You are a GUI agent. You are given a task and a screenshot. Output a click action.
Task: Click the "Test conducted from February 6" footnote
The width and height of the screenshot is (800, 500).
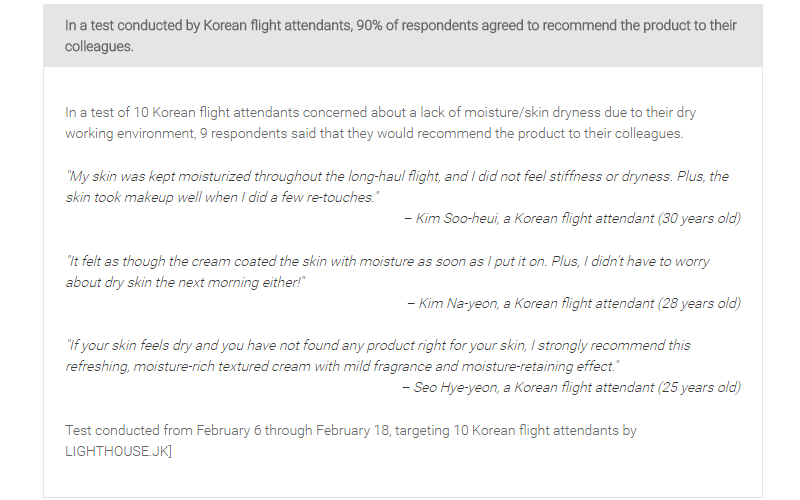(x=350, y=431)
